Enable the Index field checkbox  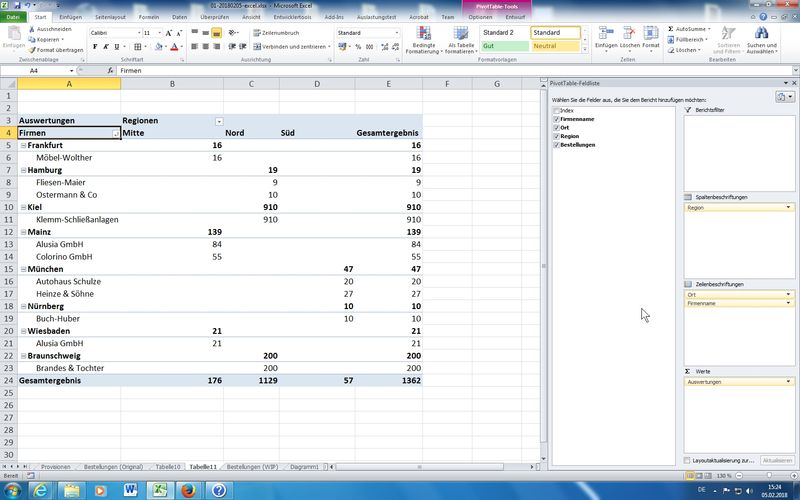(x=556, y=110)
